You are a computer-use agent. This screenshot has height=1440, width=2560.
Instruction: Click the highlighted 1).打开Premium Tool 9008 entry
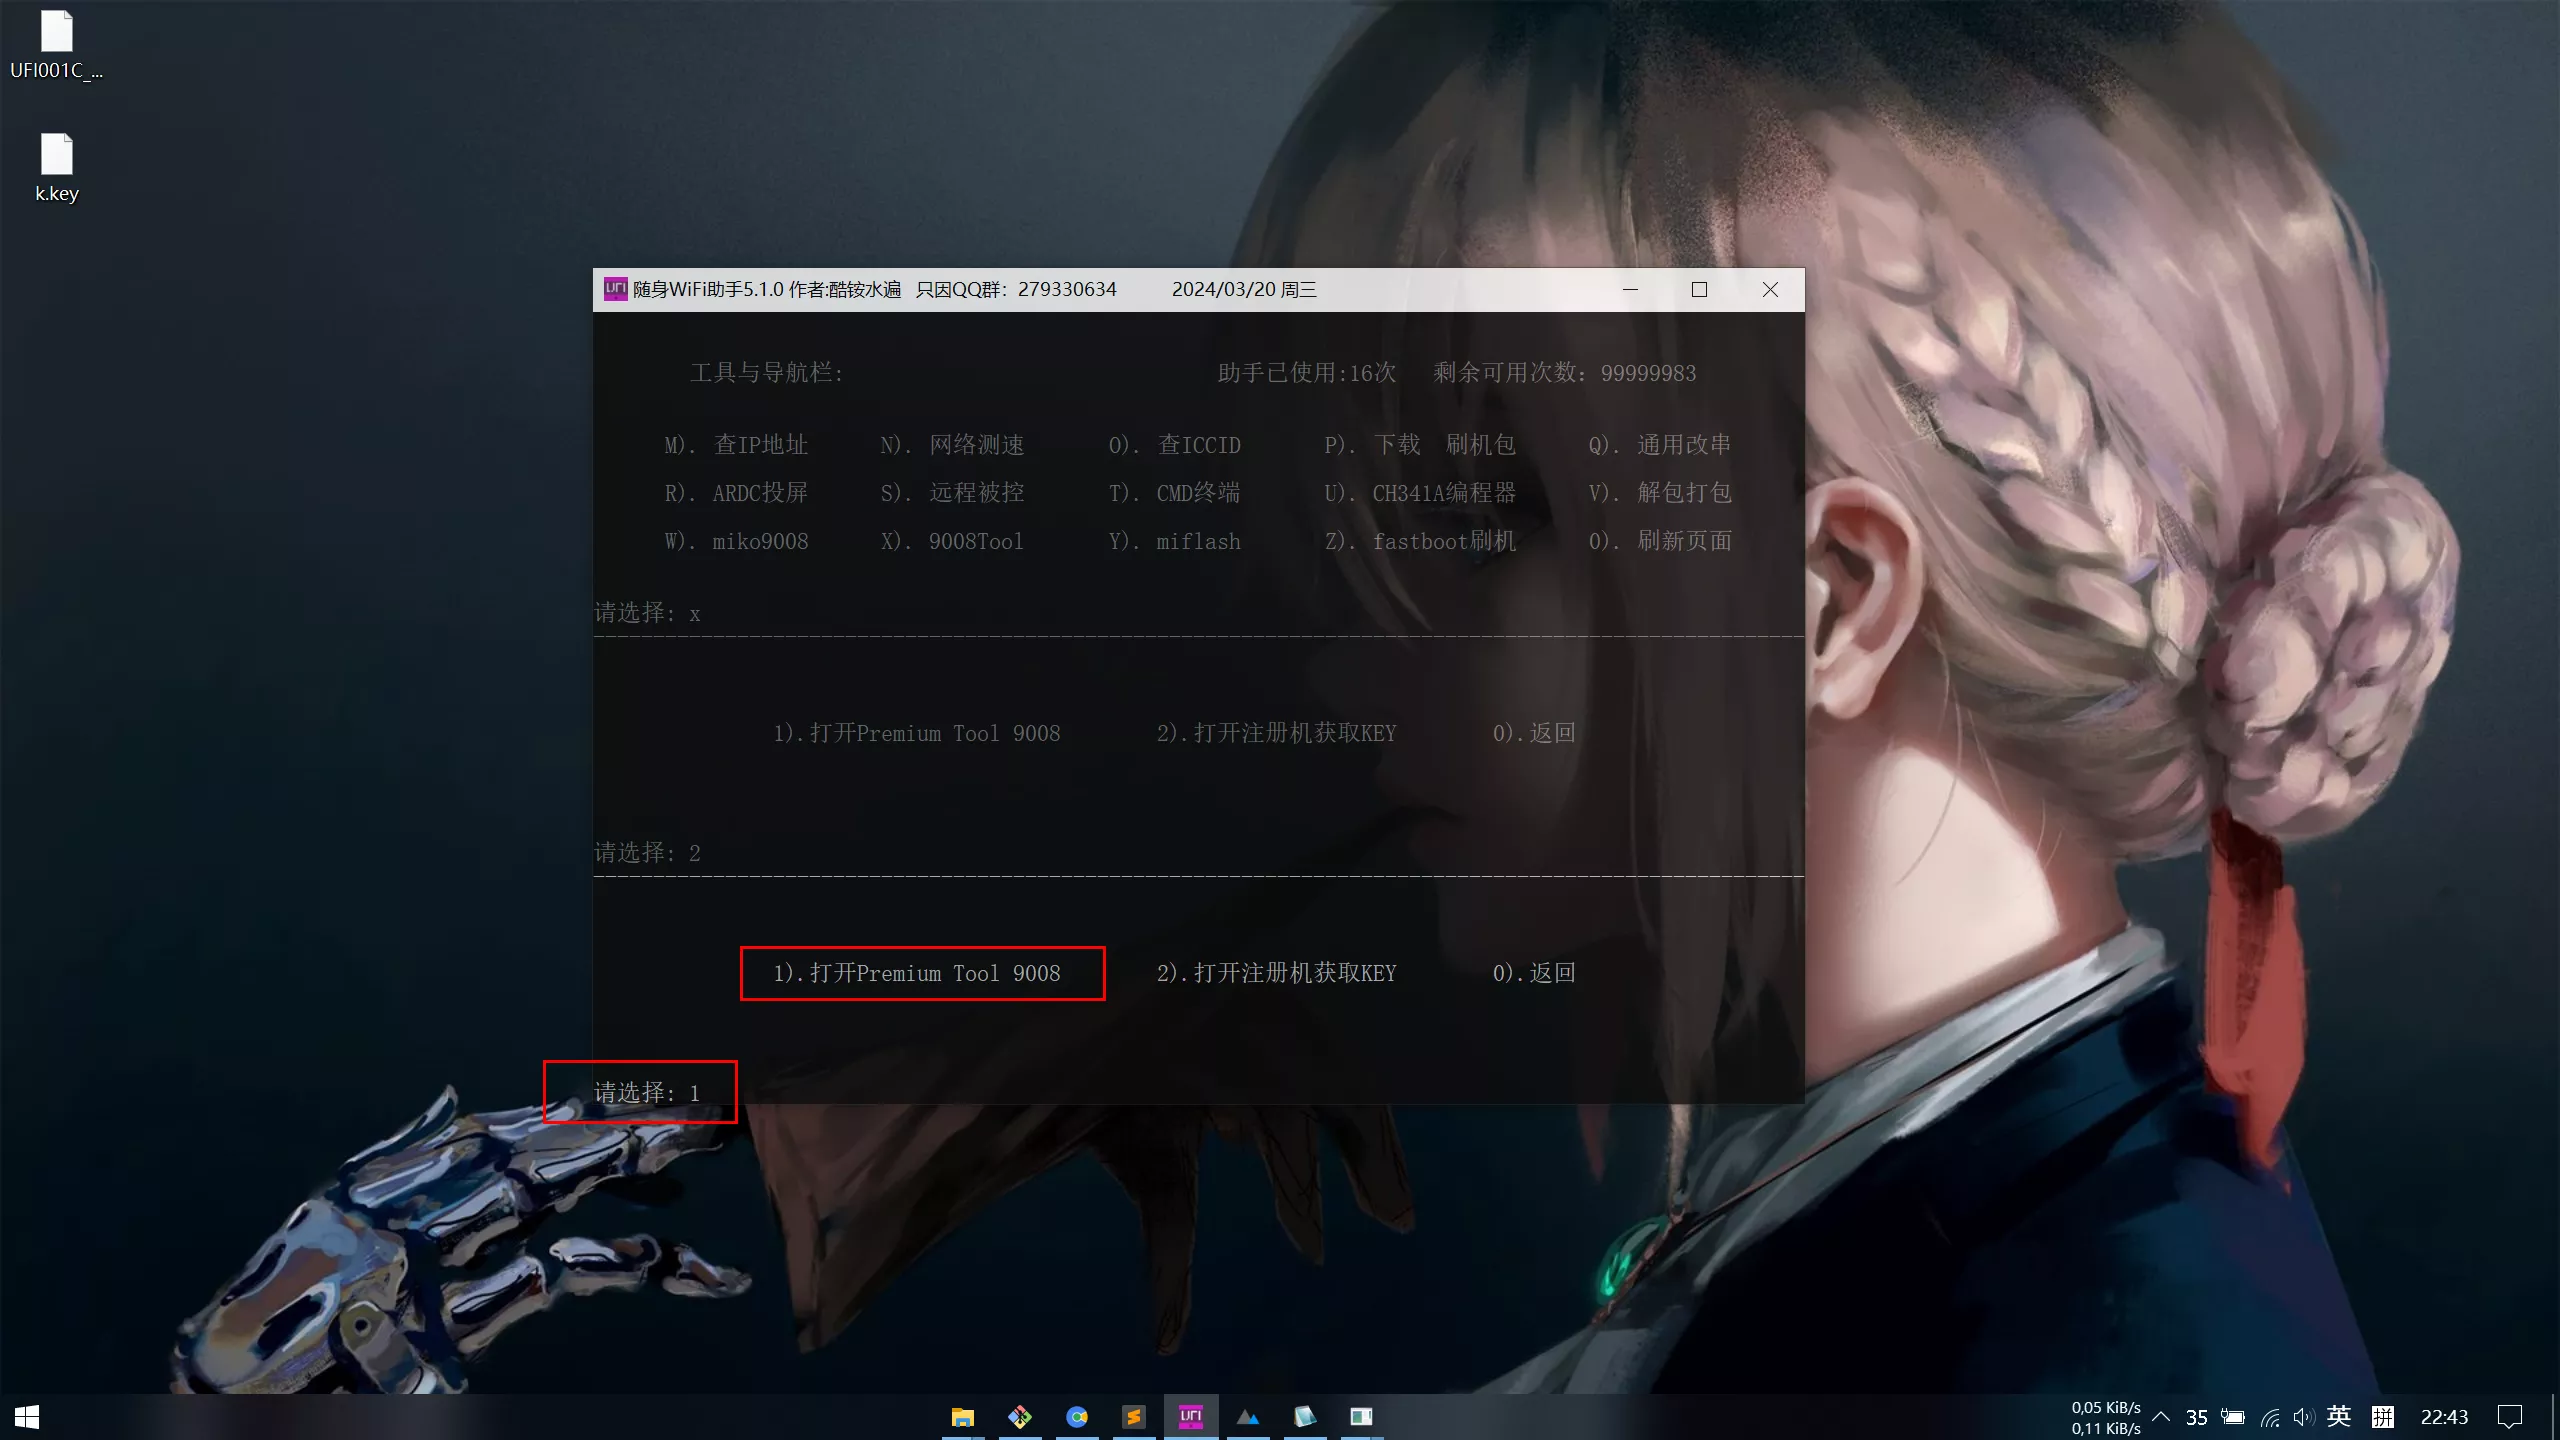tap(917, 973)
